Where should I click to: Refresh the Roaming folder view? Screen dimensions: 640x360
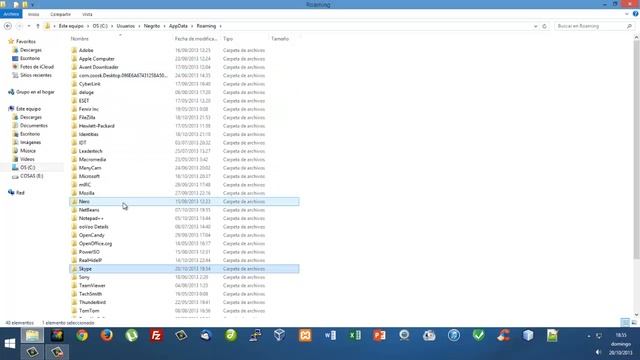point(544,26)
